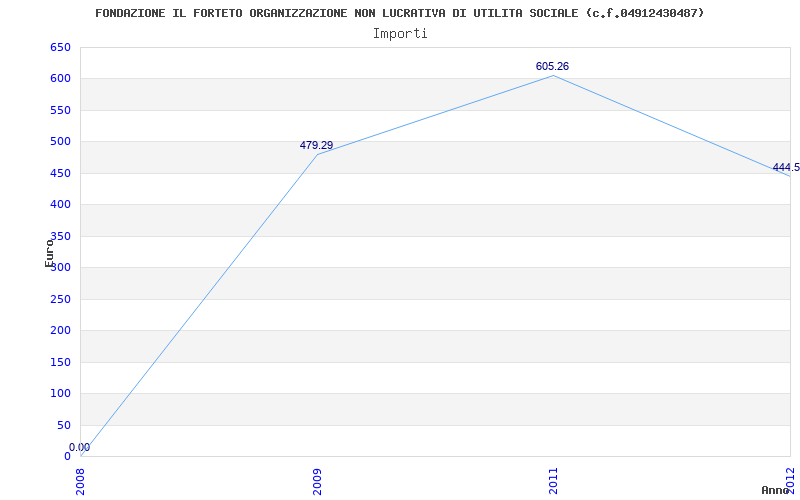The image size is (800, 500).
Task: Click the 150 y-axis tick label
Action: pos(60,362)
